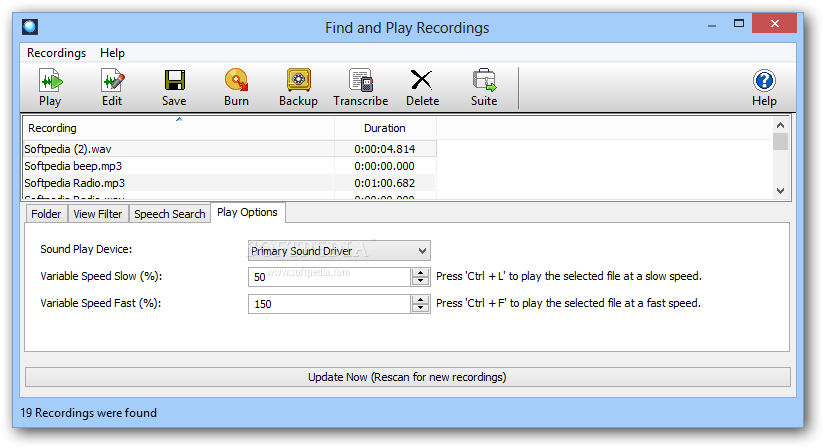This screenshot has width=824, height=448.
Task: Click the application icon in title bar
Action: pyautogui.click(x=30, y=27)
